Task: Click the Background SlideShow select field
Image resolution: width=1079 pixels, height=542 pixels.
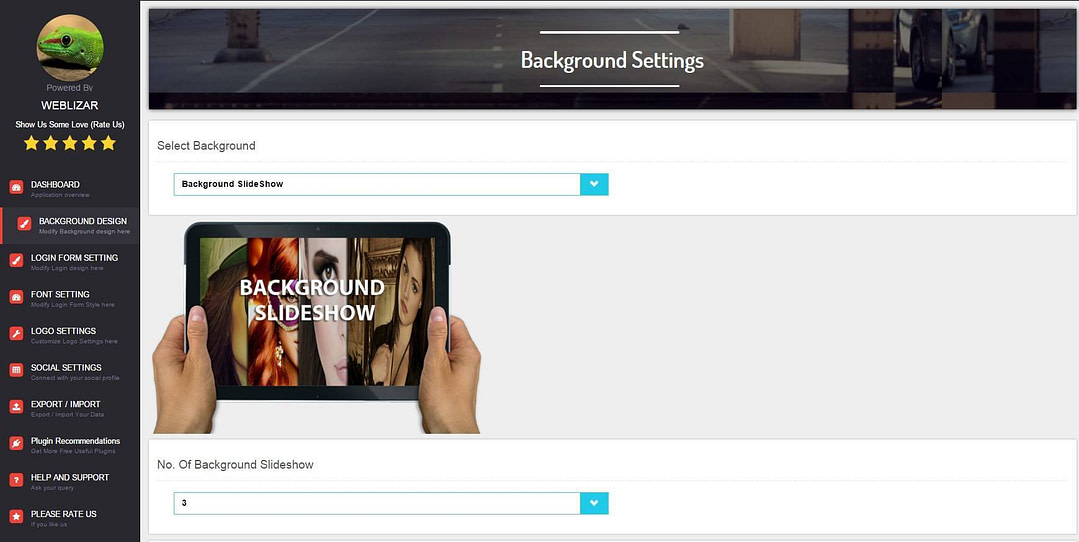Action: [376, 184]
